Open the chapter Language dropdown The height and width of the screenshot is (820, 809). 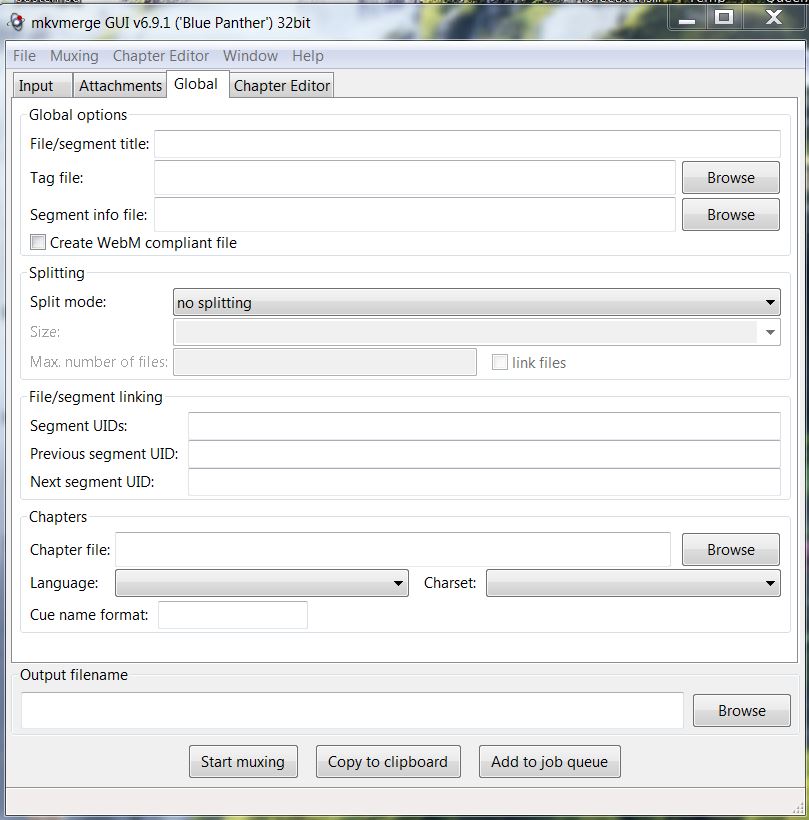tap(261, 583)
